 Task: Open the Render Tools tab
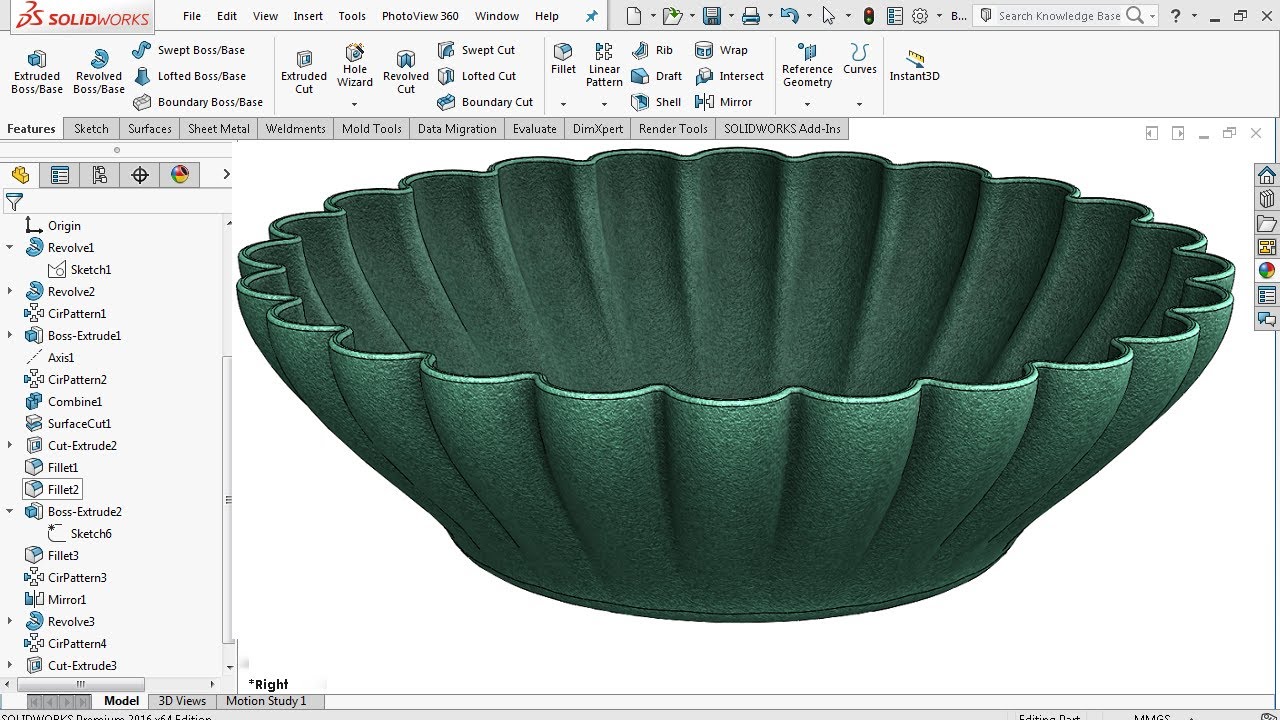pos(673,129)
